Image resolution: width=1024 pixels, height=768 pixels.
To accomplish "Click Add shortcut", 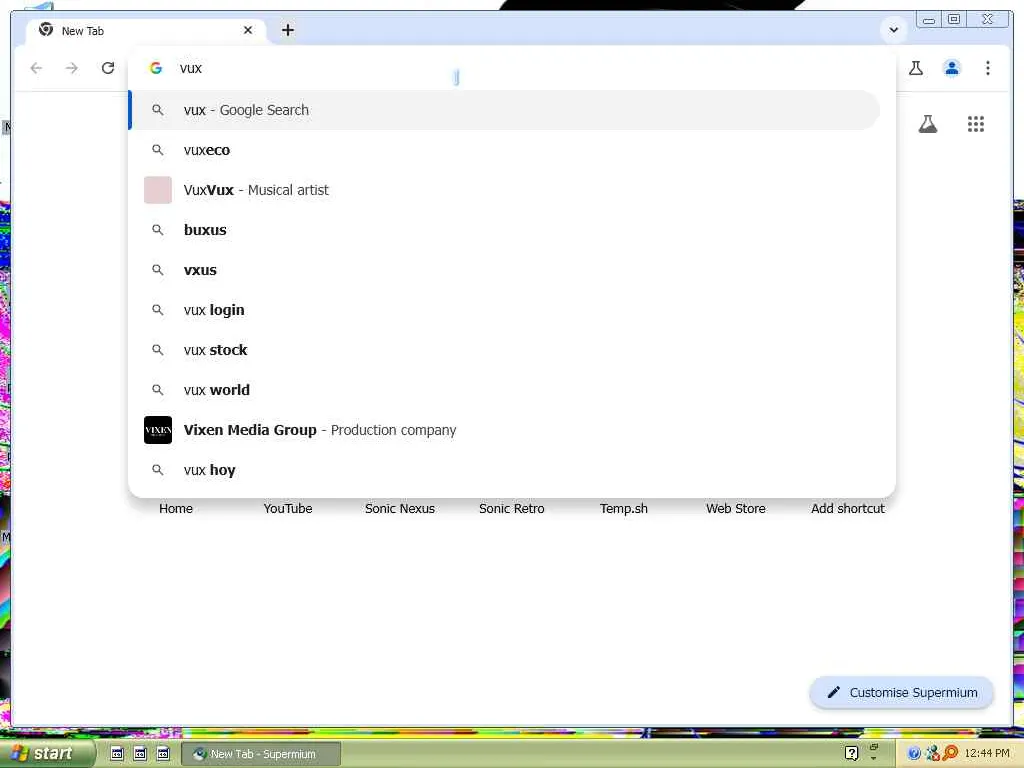I will tap(848, 508).
